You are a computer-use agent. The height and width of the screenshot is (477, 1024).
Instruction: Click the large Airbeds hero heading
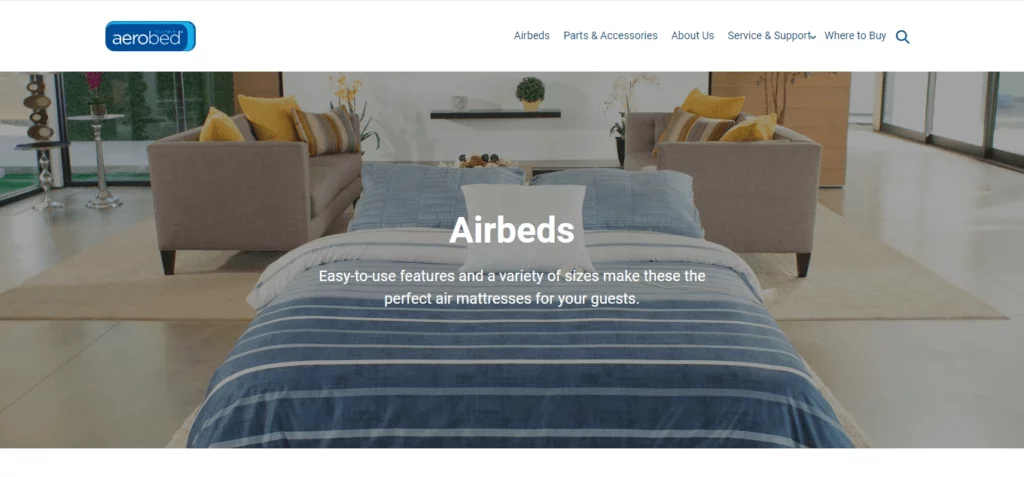point(512,230)
